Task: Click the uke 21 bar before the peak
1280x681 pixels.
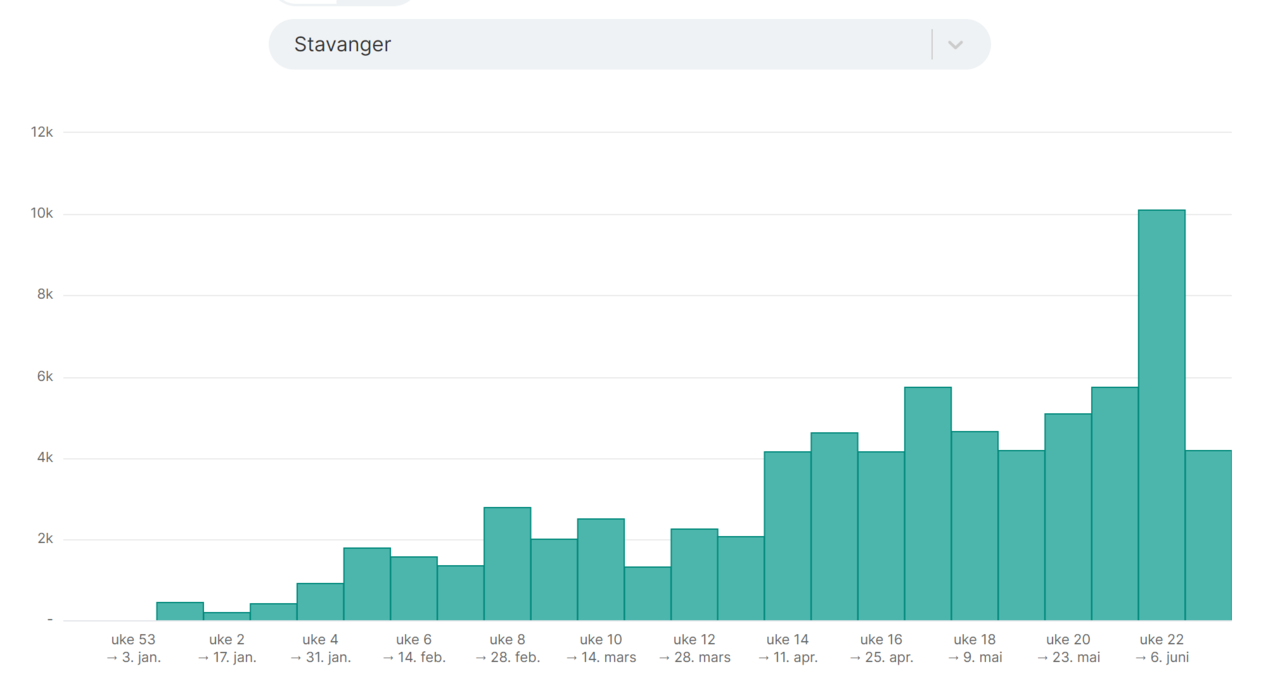Action: (x=1114, y=503)
